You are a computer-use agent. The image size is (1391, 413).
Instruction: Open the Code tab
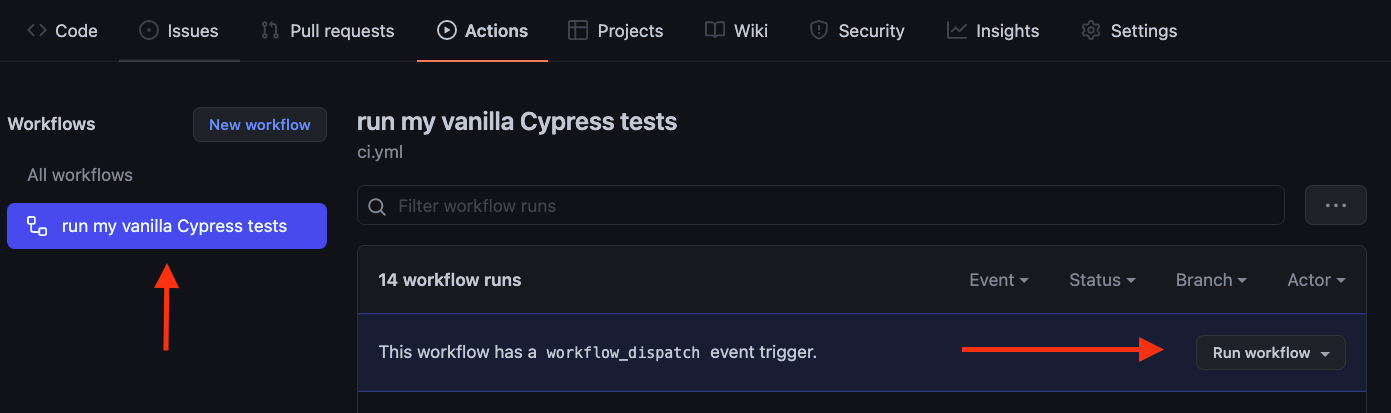click(x=62, y=31)
